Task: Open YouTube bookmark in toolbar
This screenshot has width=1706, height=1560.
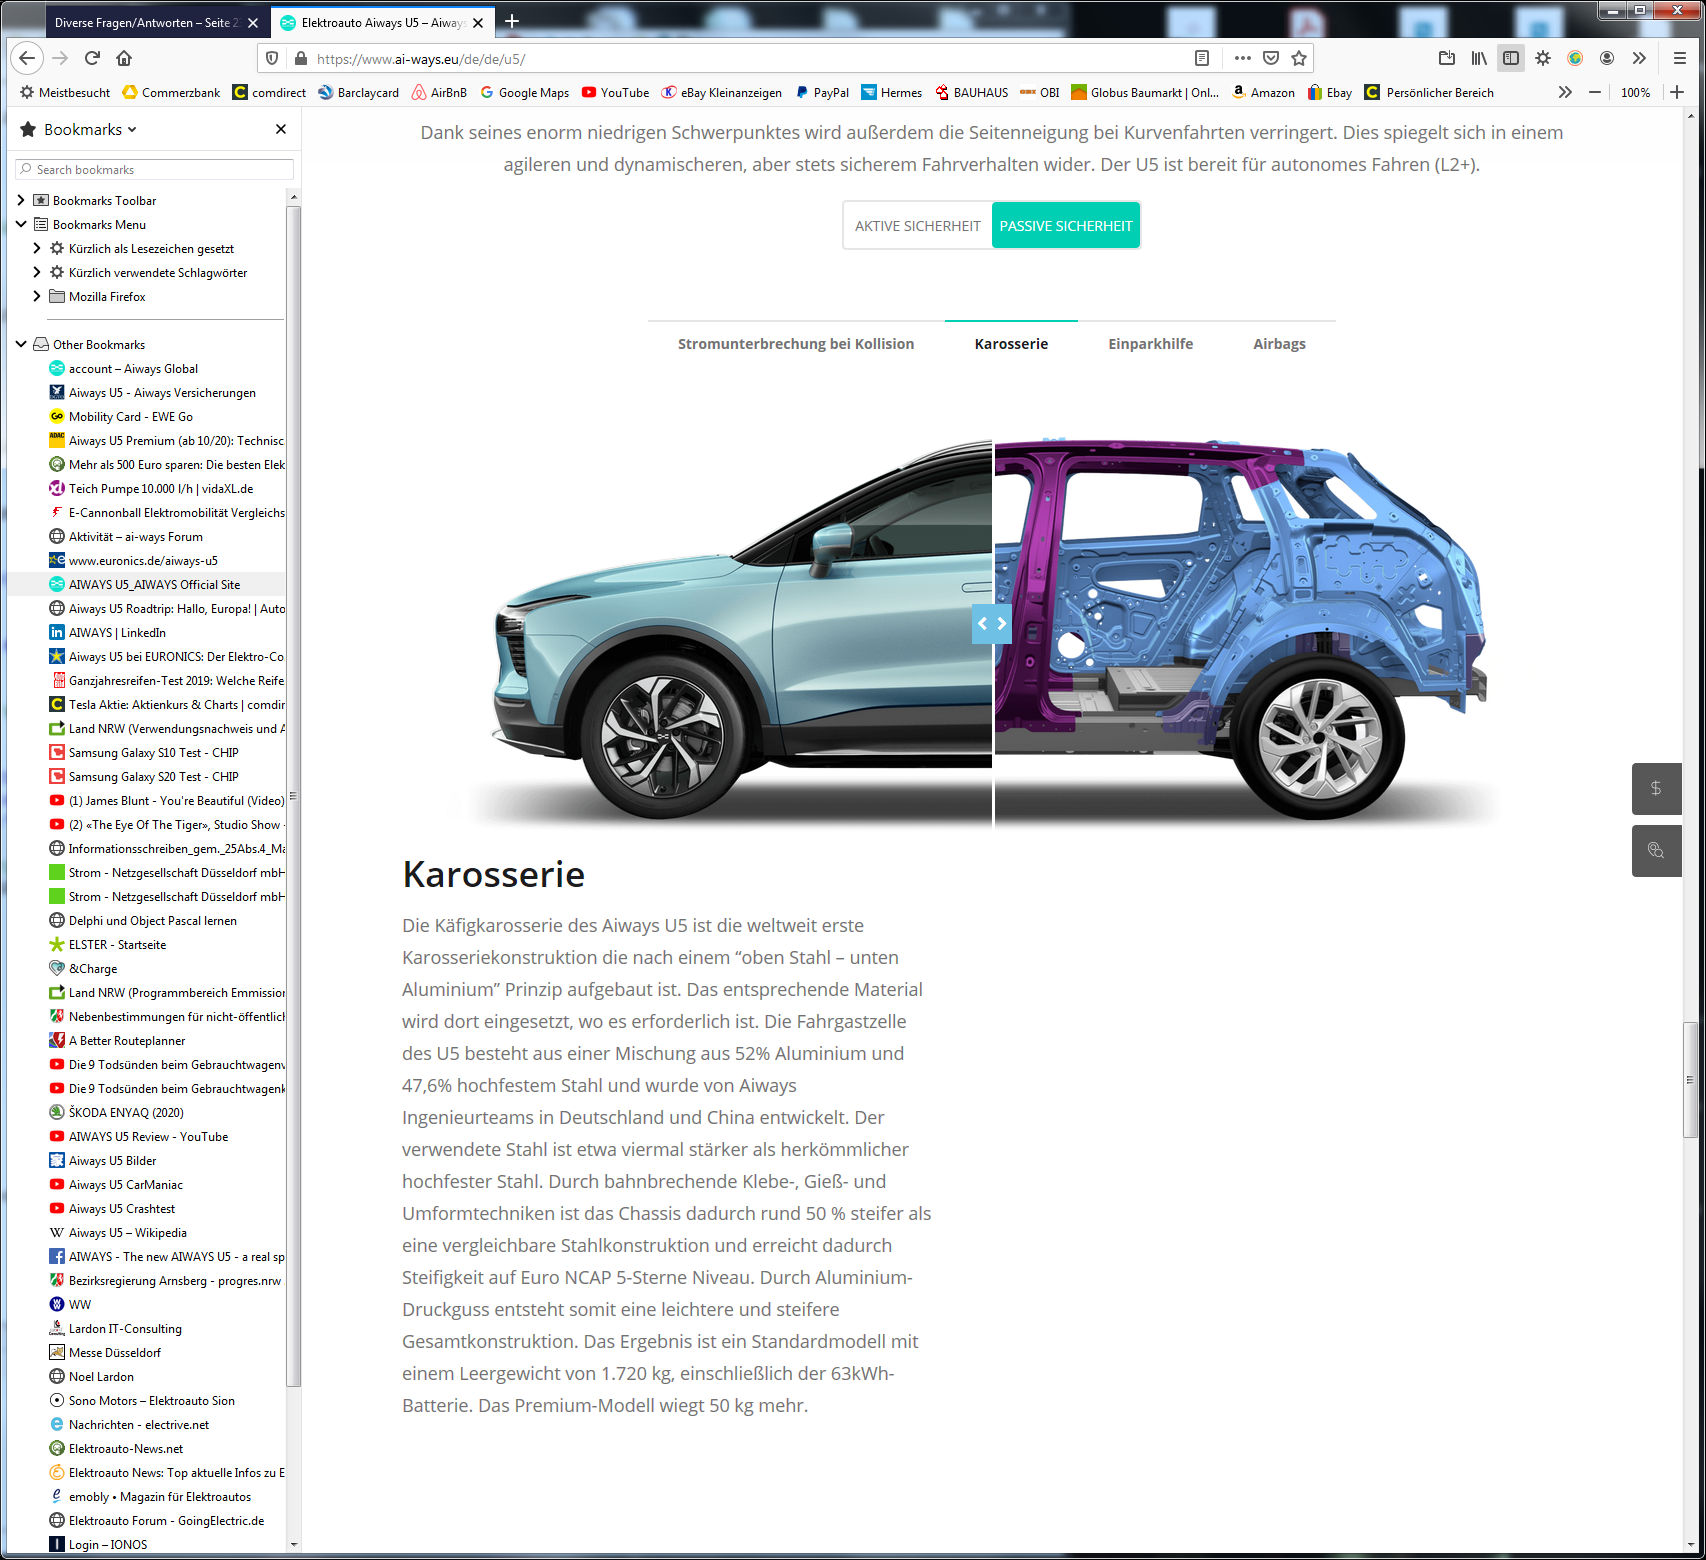Action: coord(615,92)
